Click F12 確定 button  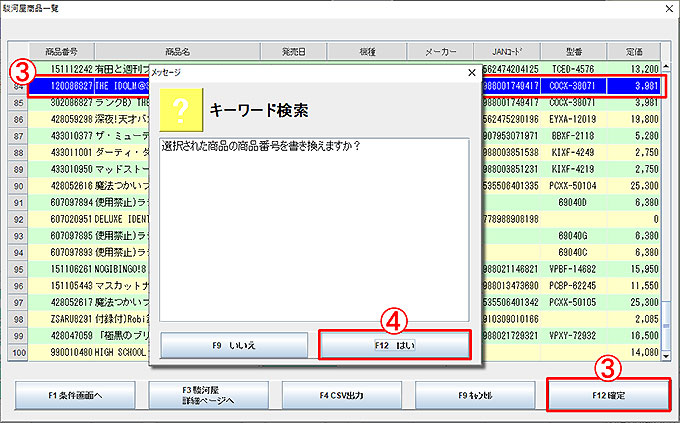pos(609,395)
